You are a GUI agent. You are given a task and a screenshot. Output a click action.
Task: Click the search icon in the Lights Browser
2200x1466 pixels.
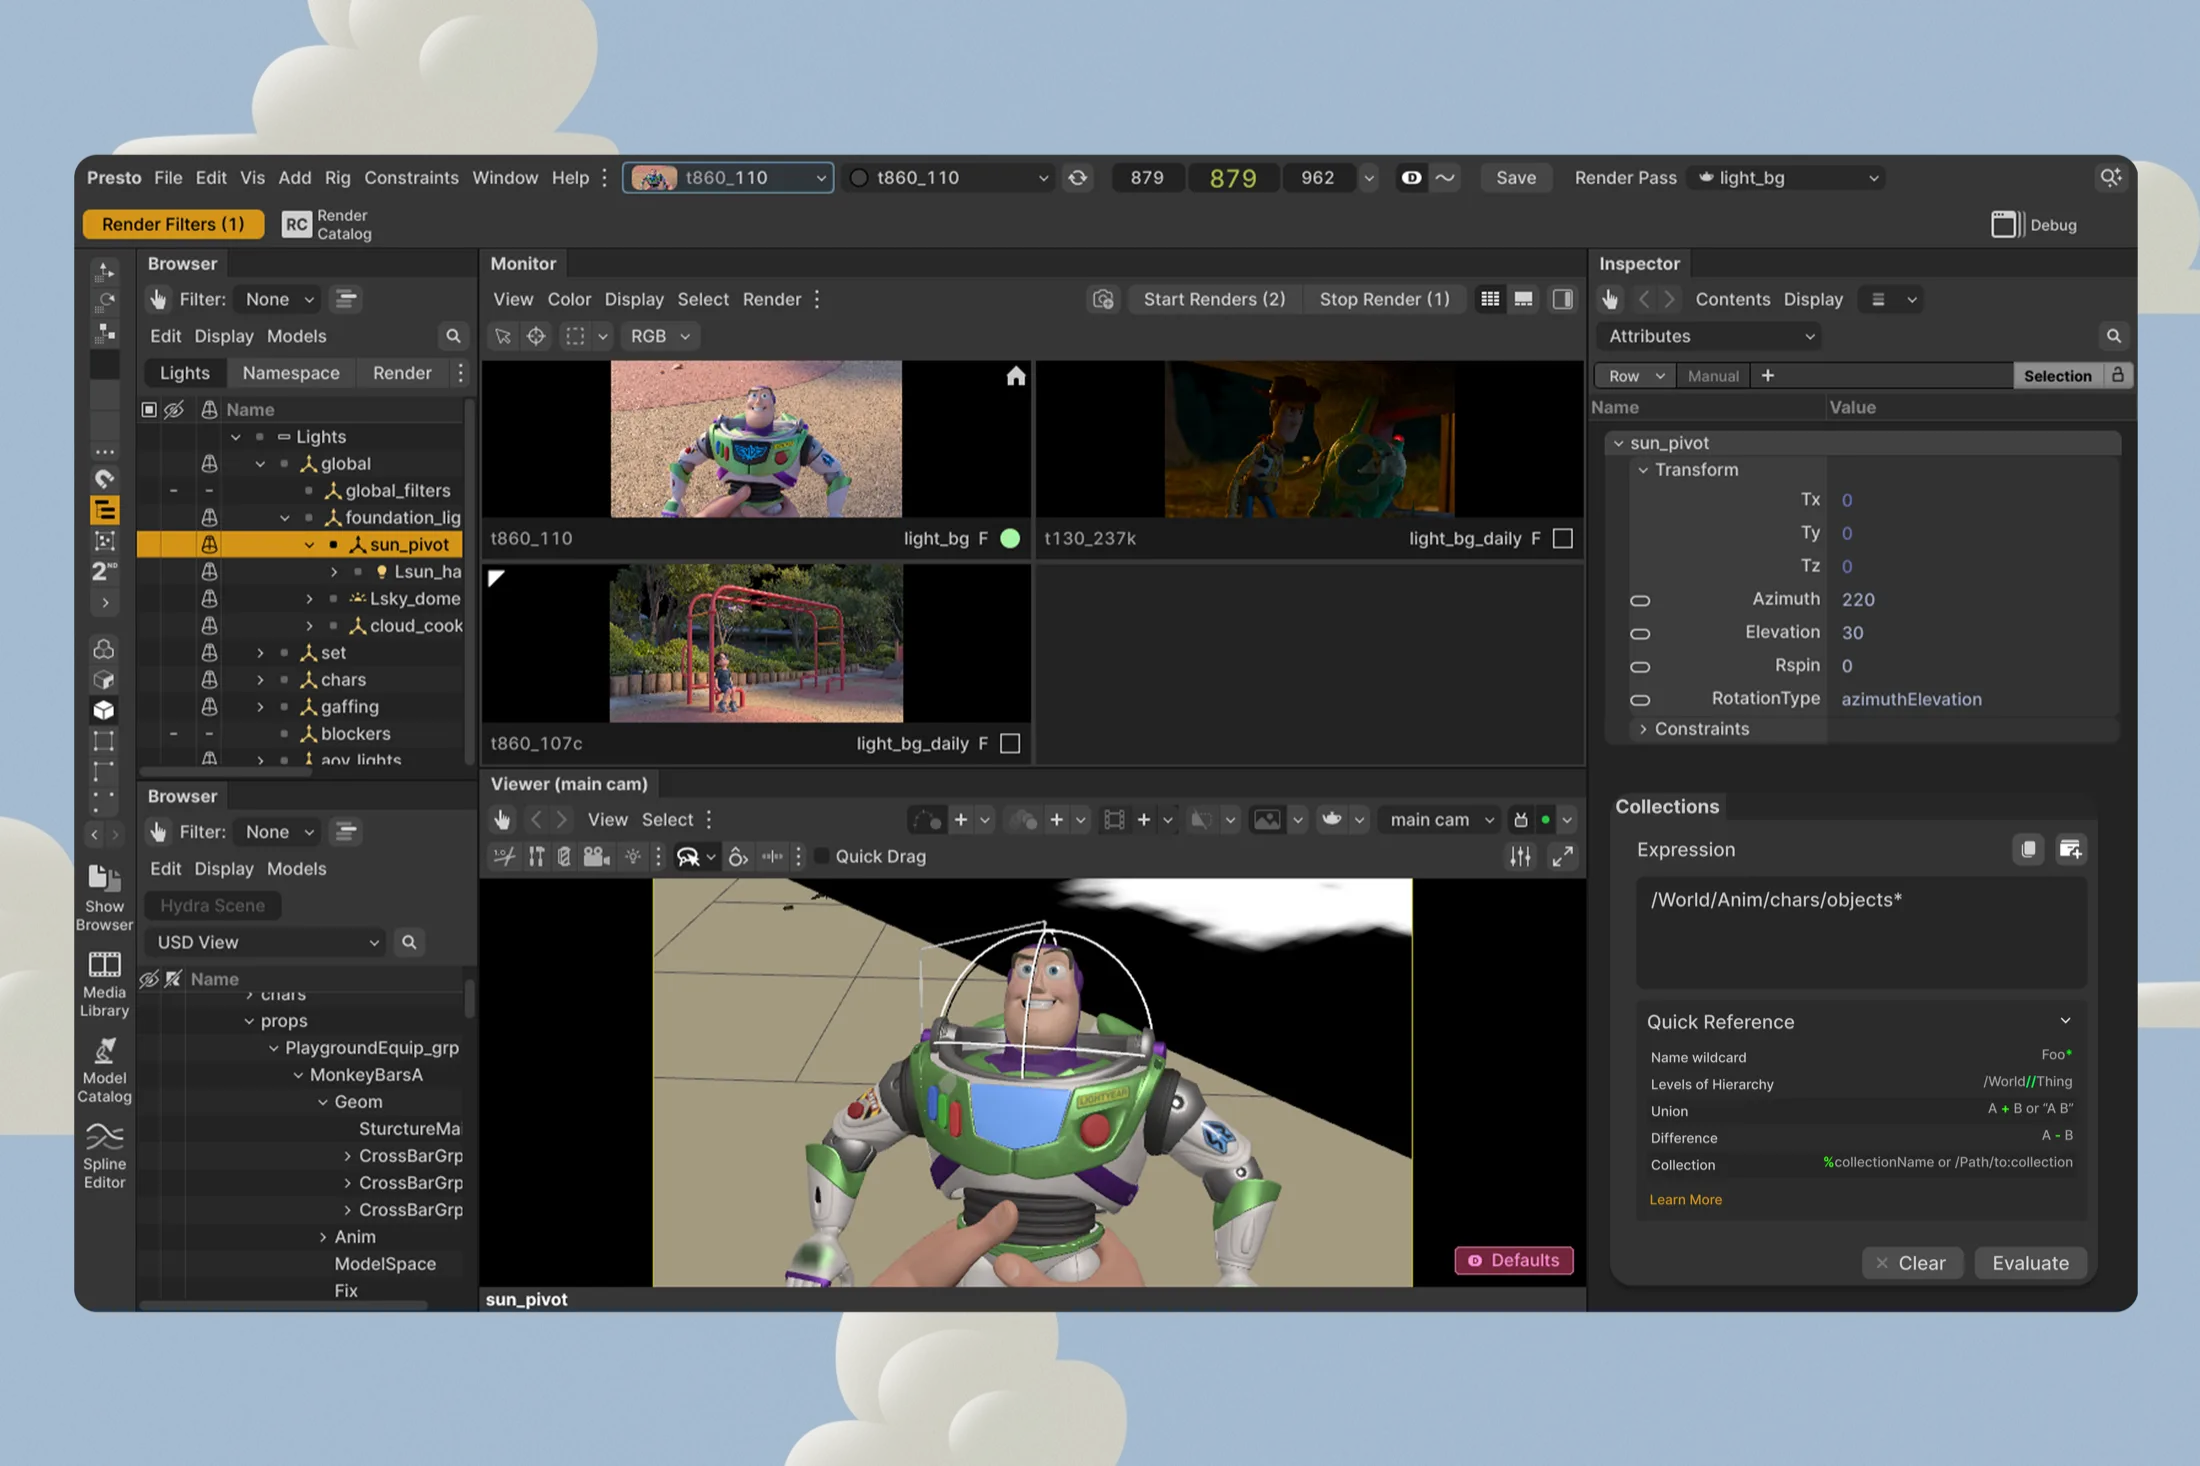(453, 336)
